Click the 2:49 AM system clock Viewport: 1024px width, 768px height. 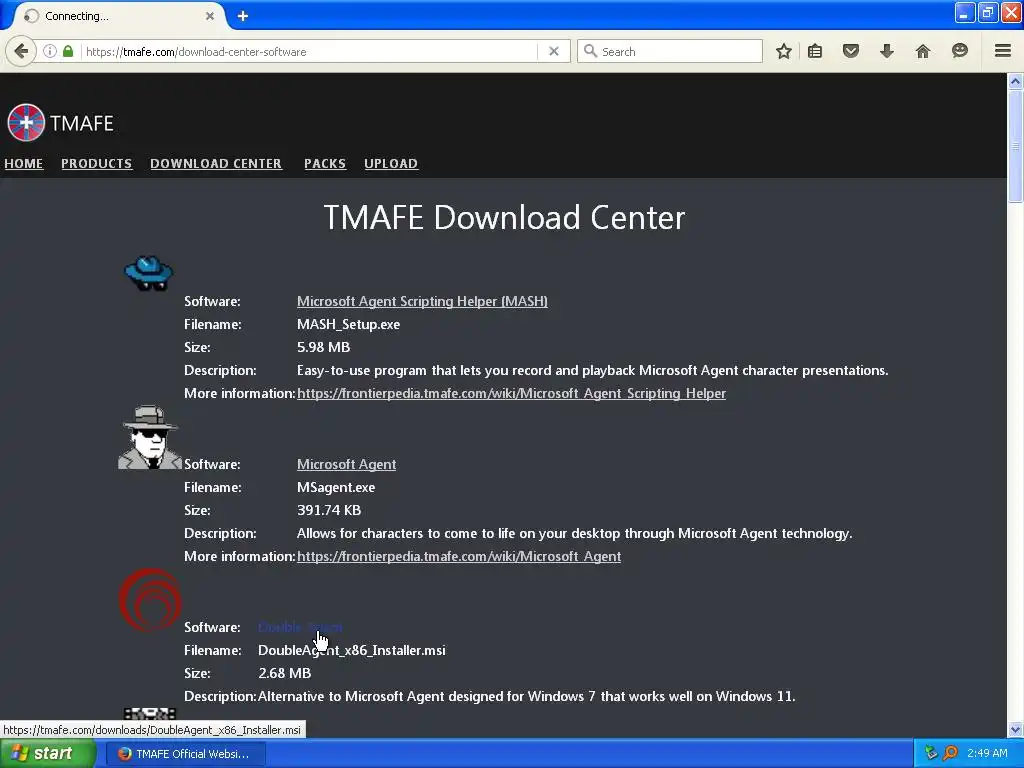click(987, 753)
